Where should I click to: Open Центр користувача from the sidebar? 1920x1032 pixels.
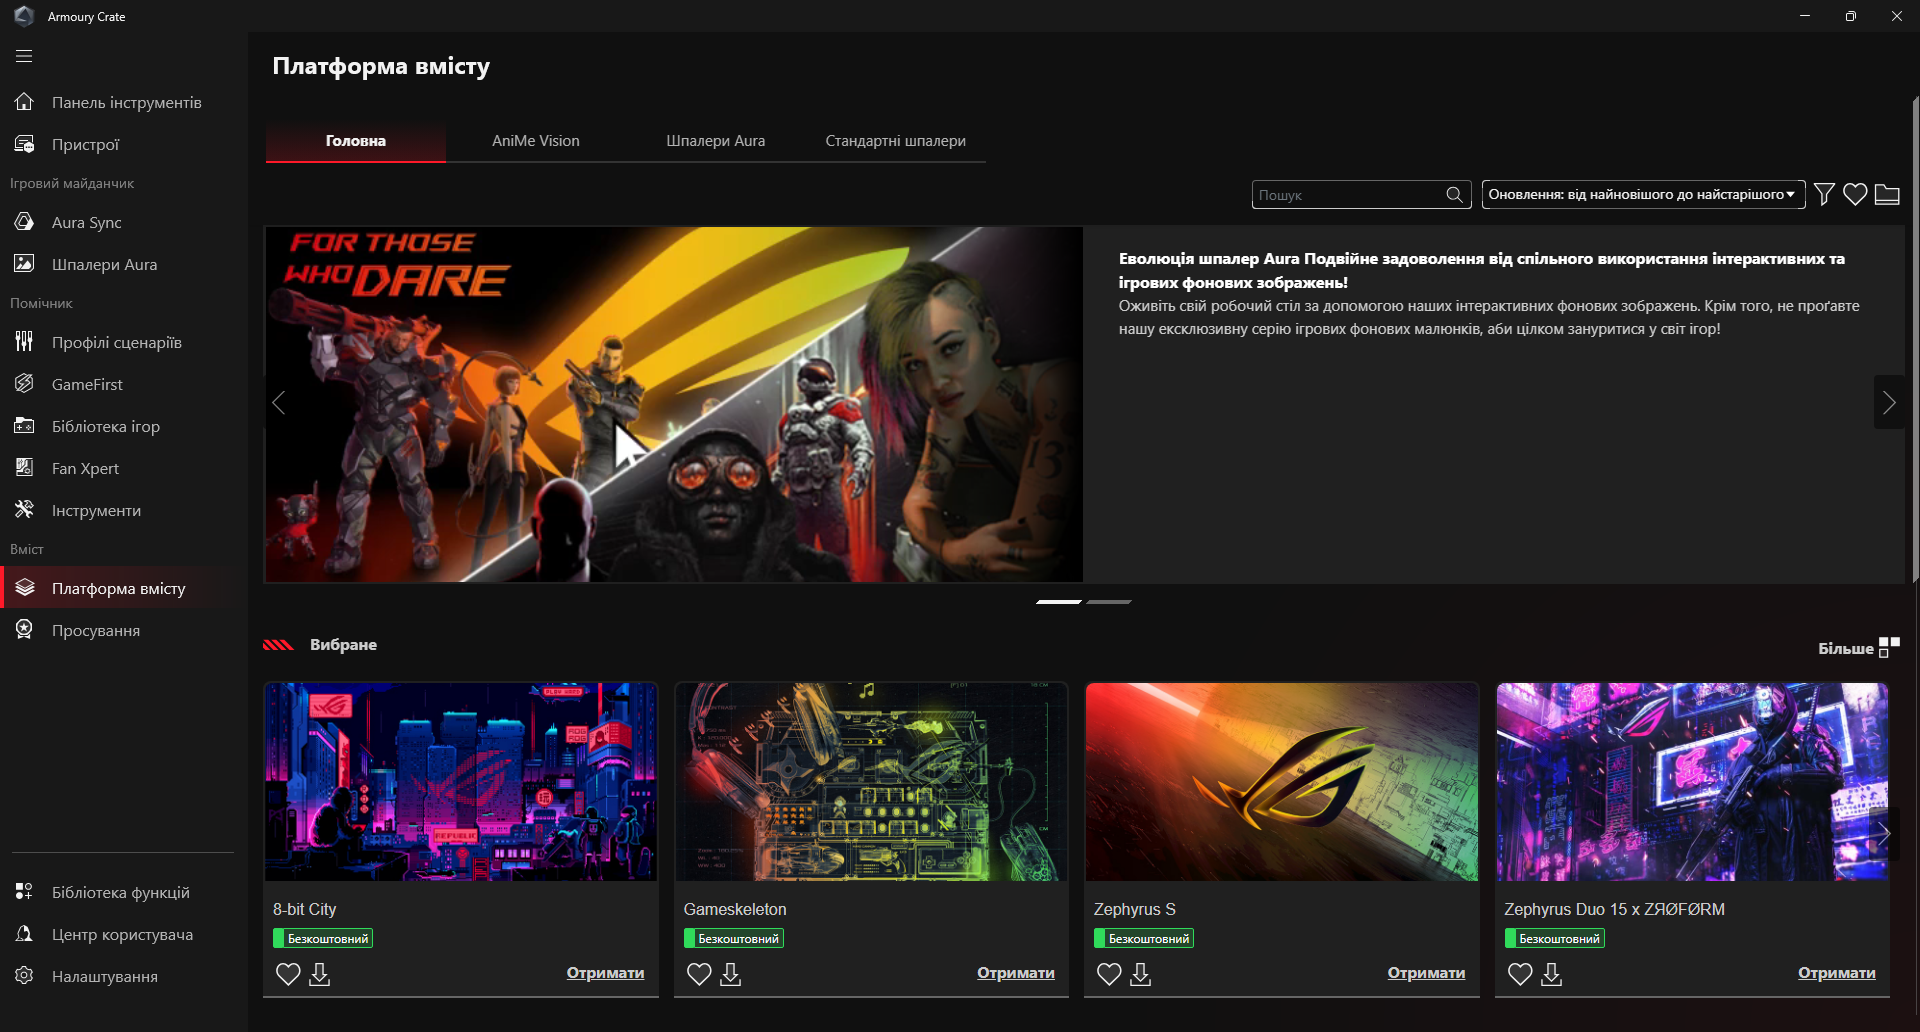point(124,934)
